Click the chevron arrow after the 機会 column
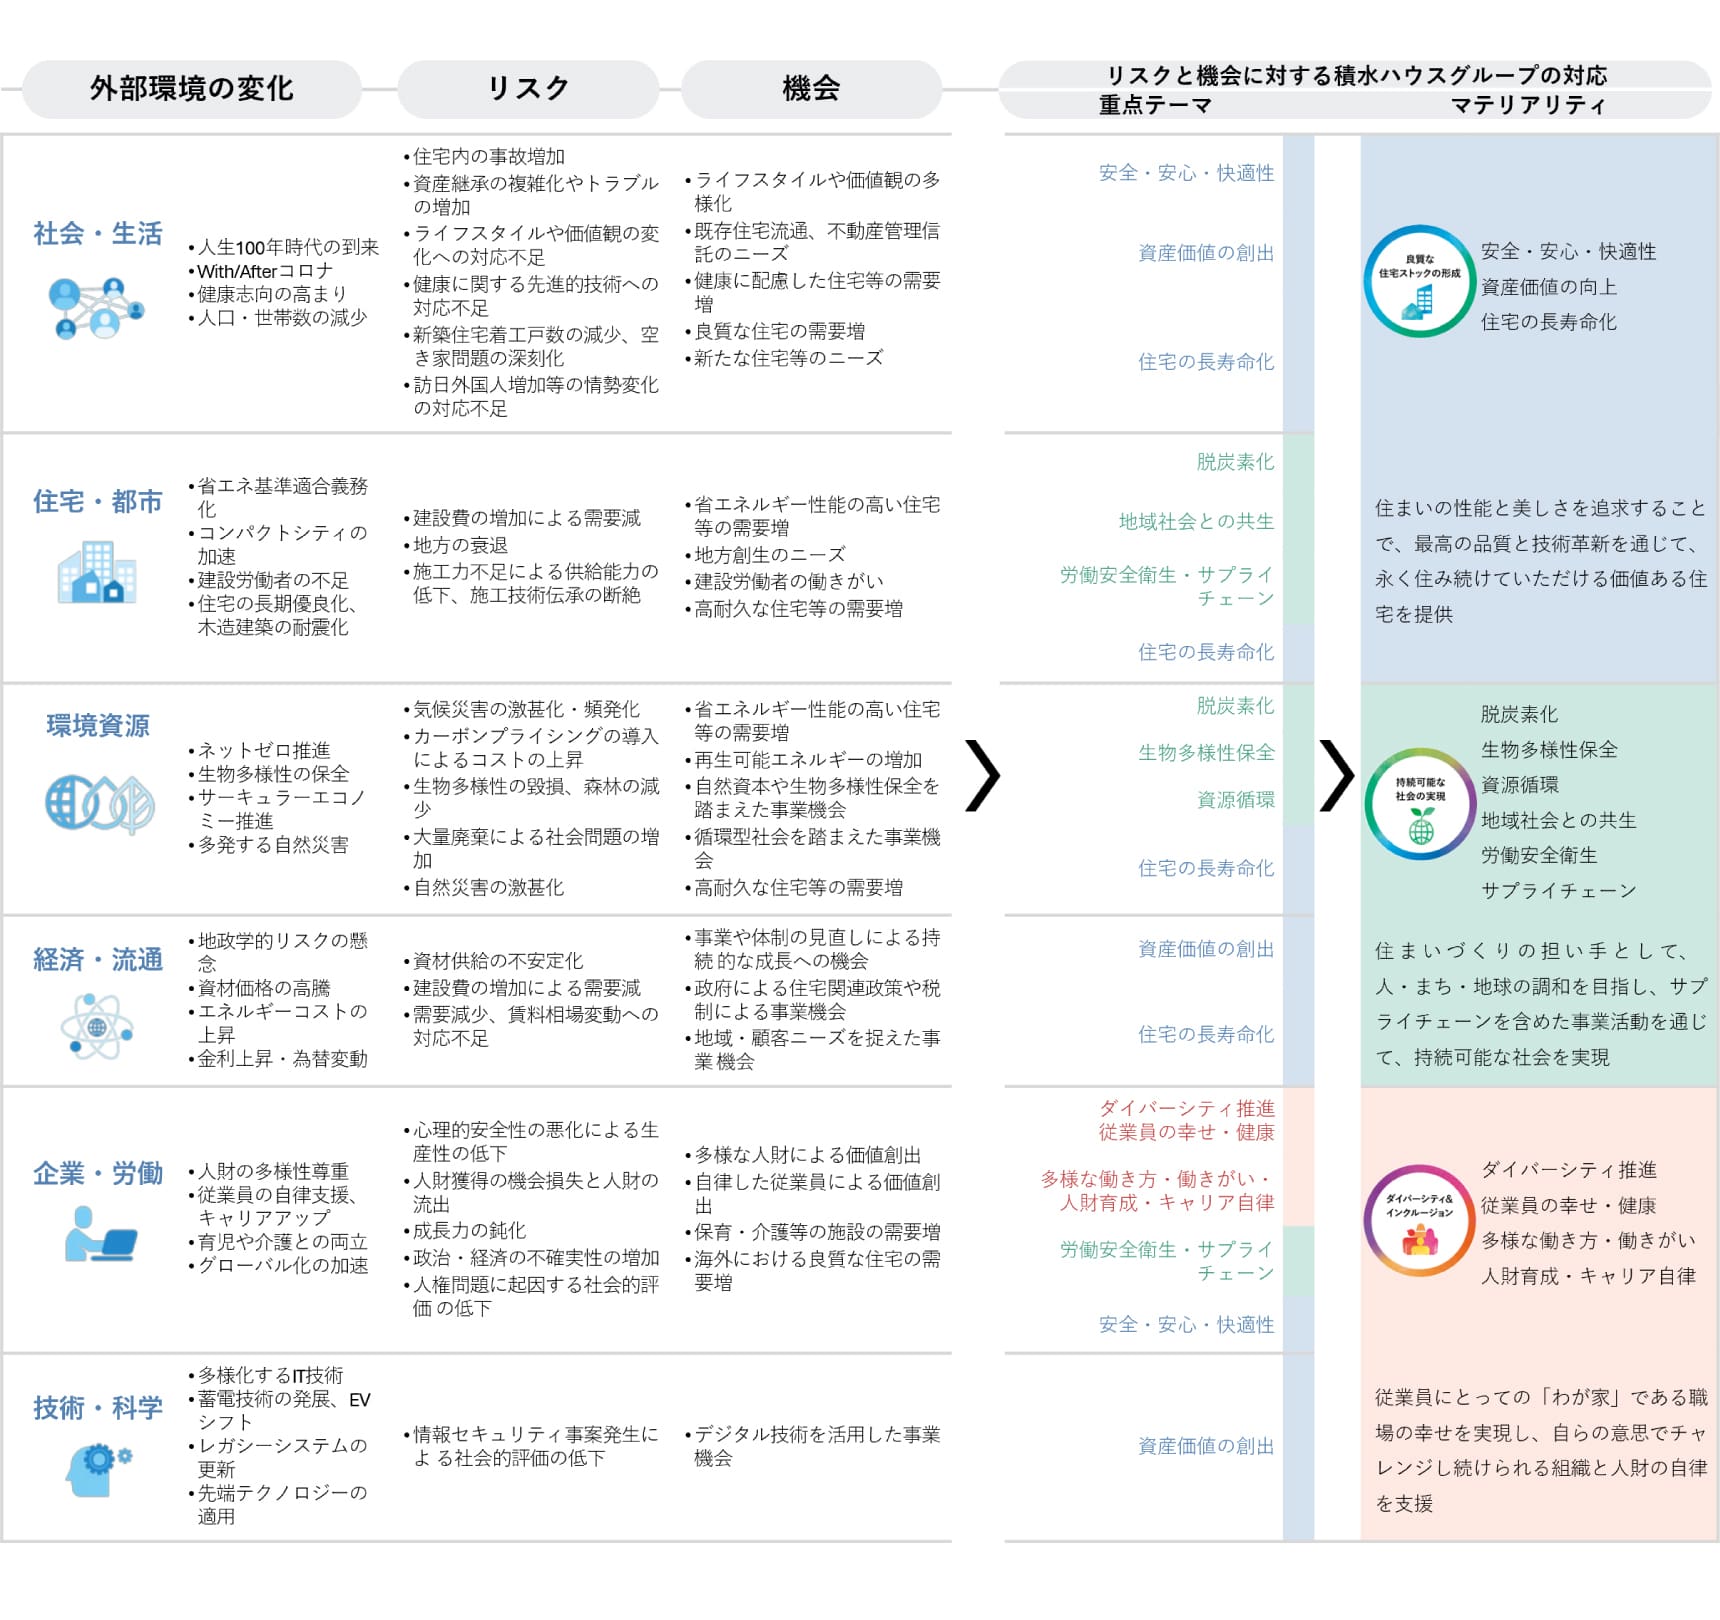The image size is (1720, 1620). 982,775
